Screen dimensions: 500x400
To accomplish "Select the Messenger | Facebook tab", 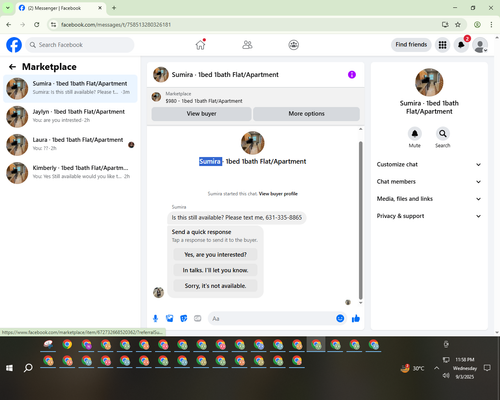I will [60, 8].
